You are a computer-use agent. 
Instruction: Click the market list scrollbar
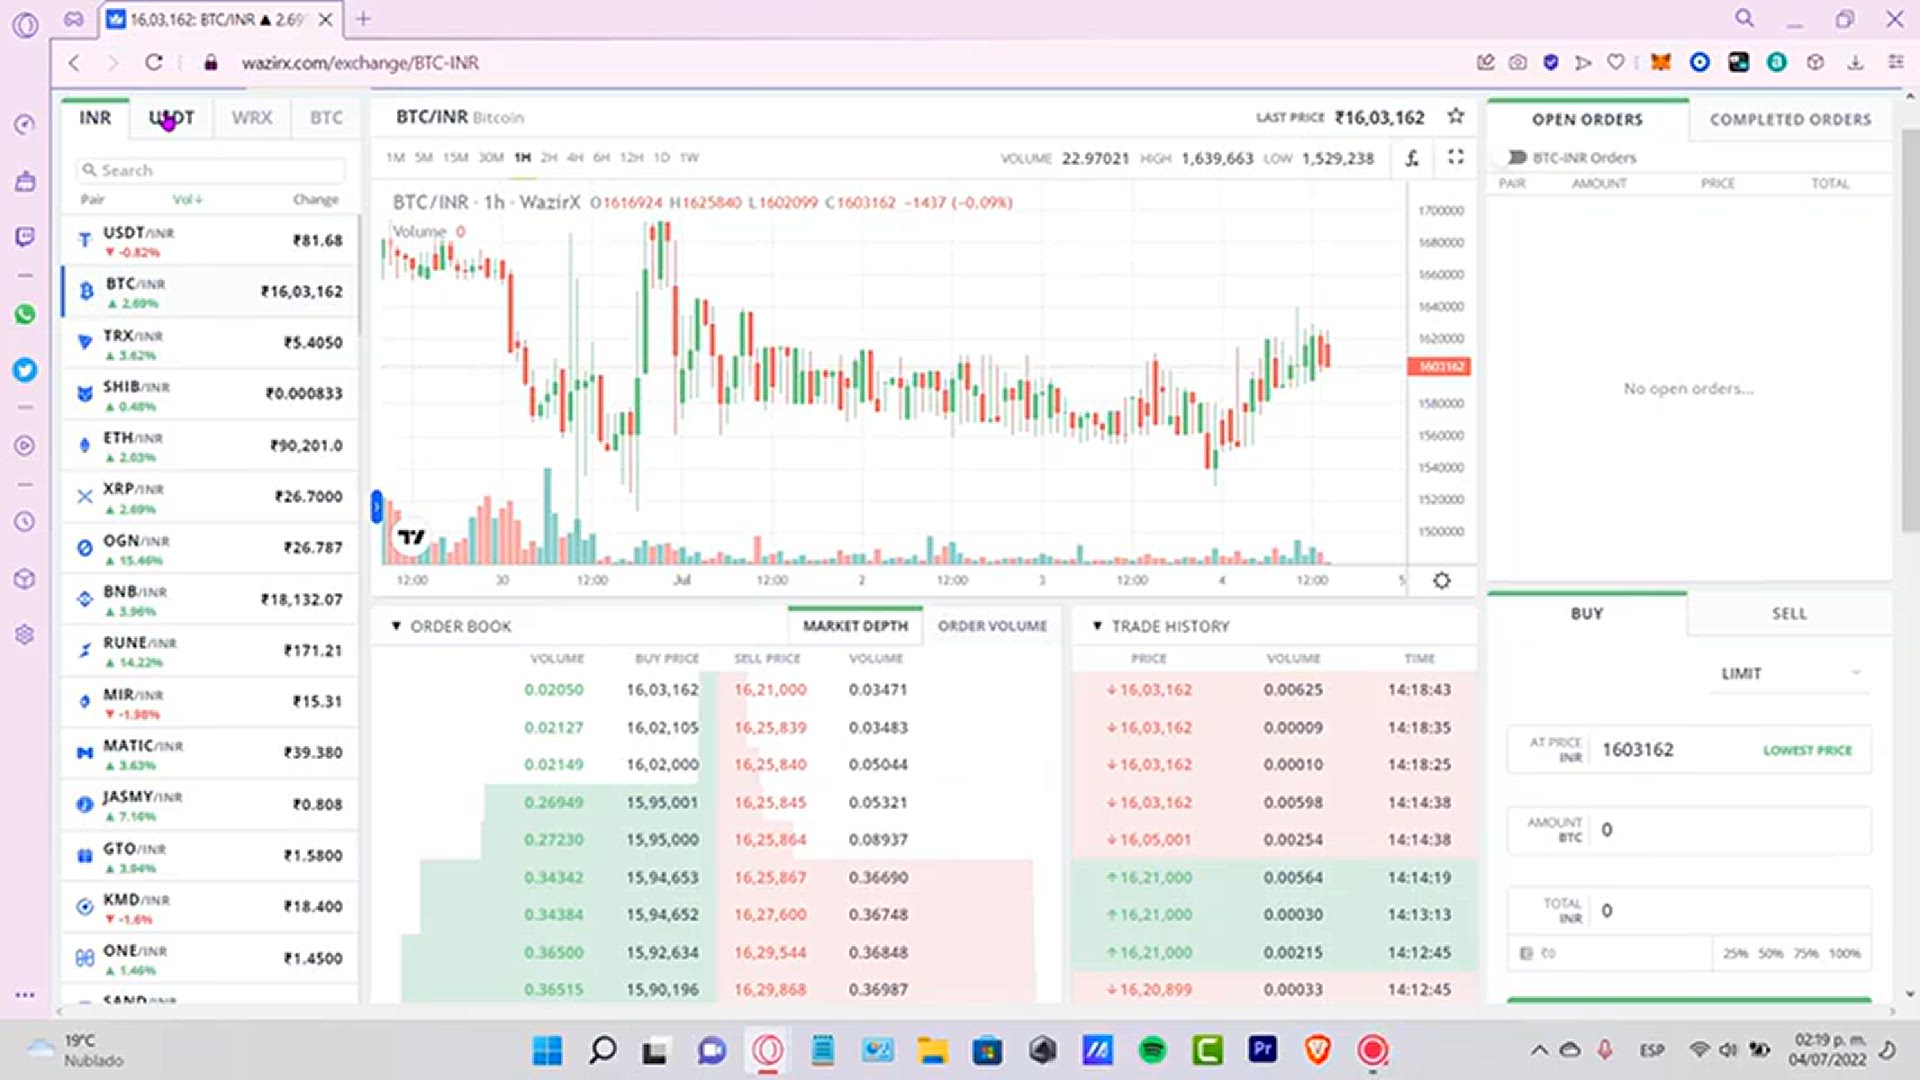coord(358,276)
